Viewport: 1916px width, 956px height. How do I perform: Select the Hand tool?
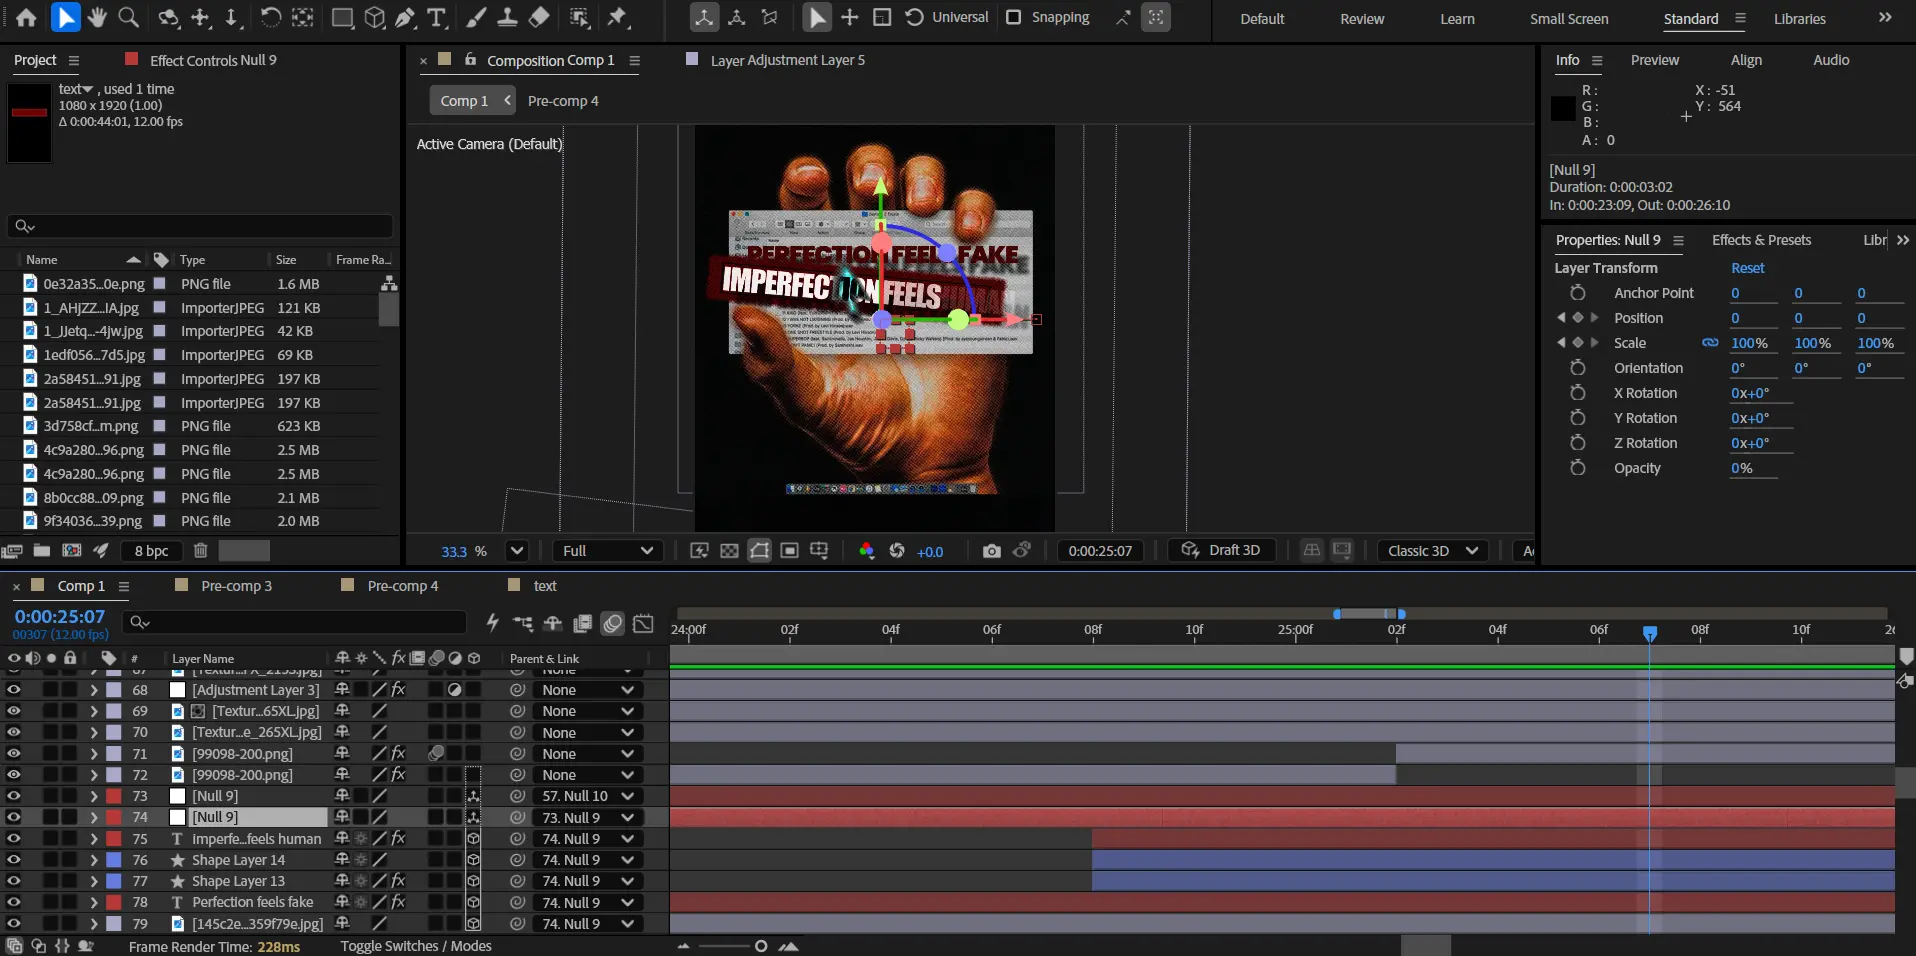(97, 18)
